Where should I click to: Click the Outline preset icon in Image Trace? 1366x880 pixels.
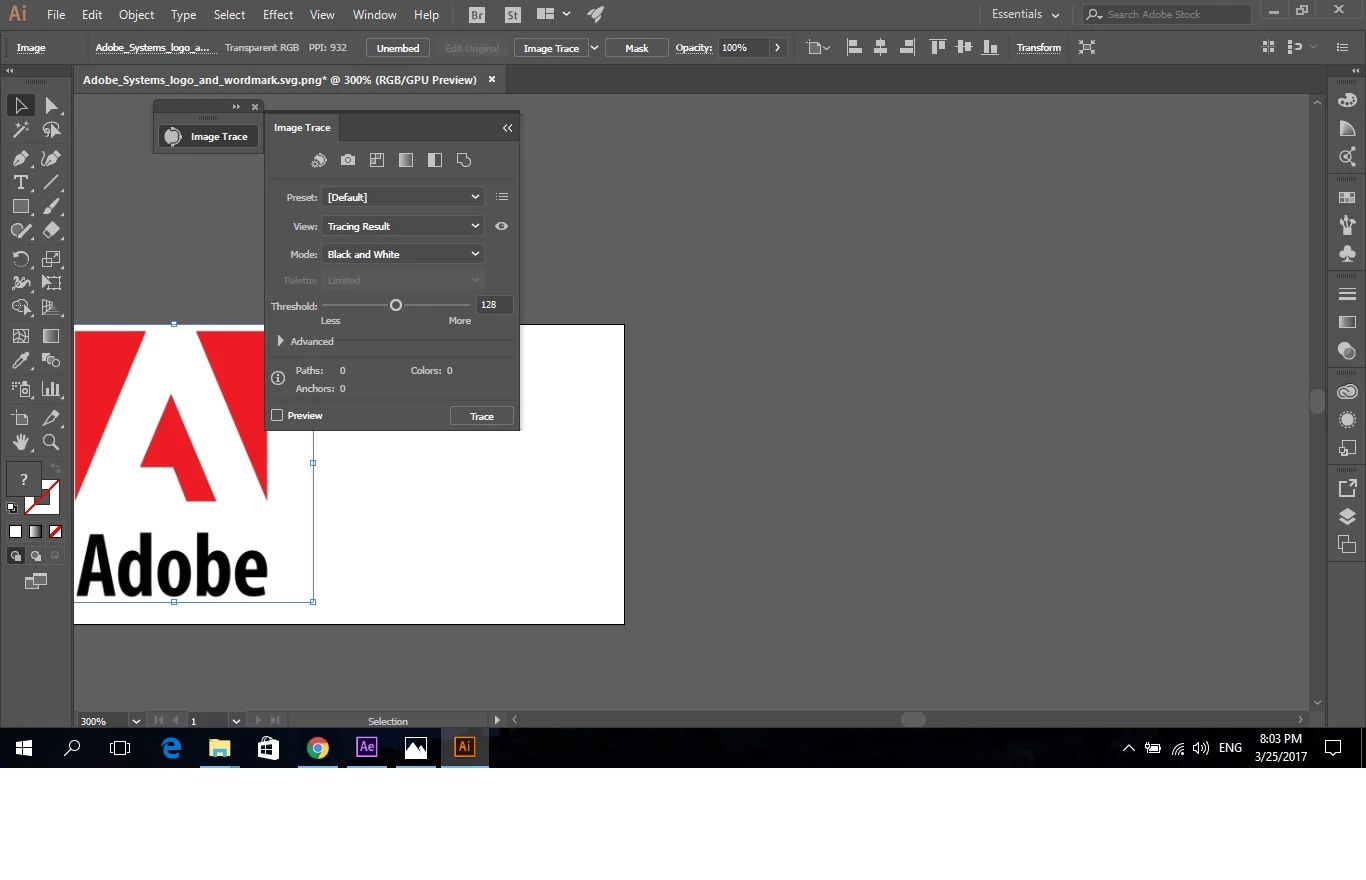tap(464, 160)
